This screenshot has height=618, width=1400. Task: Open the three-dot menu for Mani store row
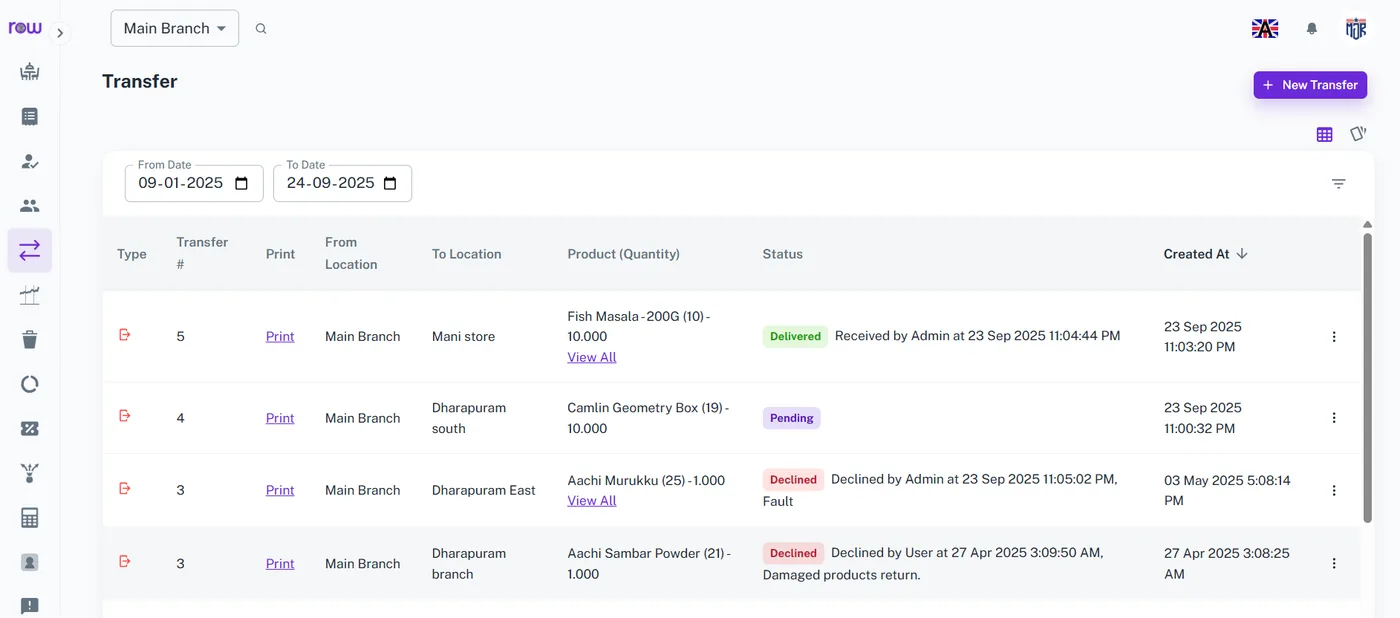(x=1334, y=337)
